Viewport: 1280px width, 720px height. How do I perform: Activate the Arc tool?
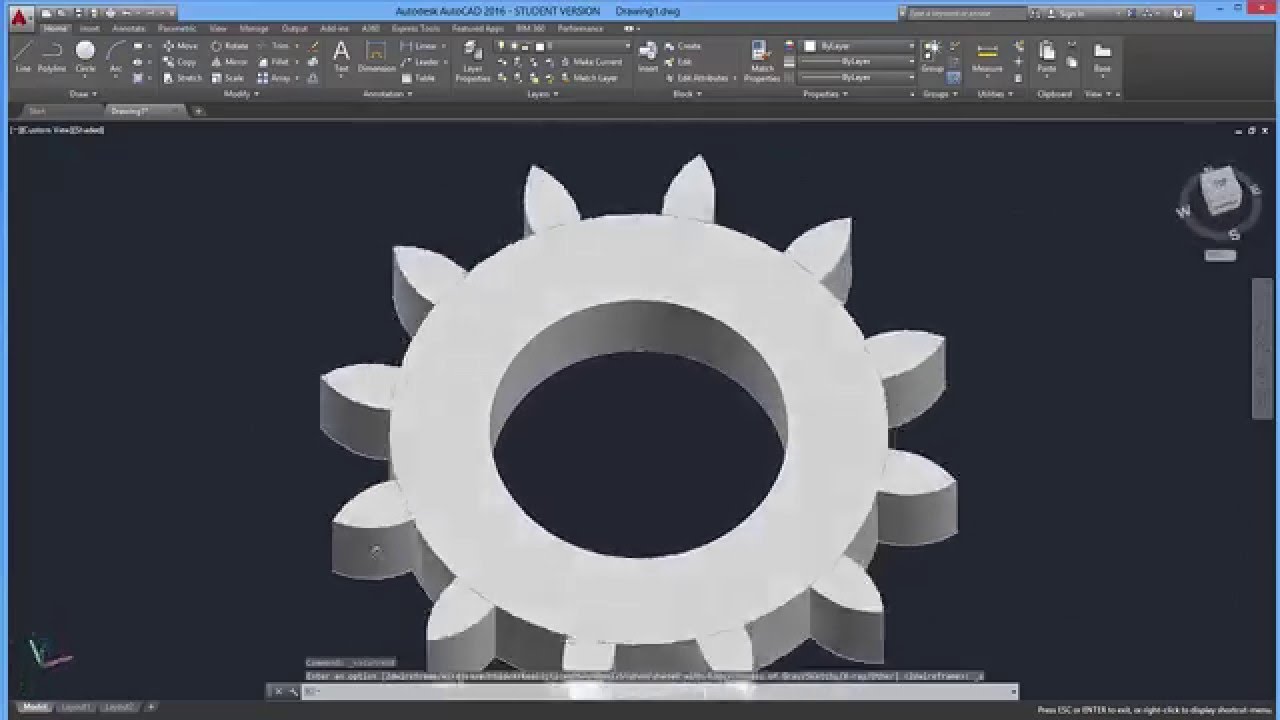coord(116,57)
